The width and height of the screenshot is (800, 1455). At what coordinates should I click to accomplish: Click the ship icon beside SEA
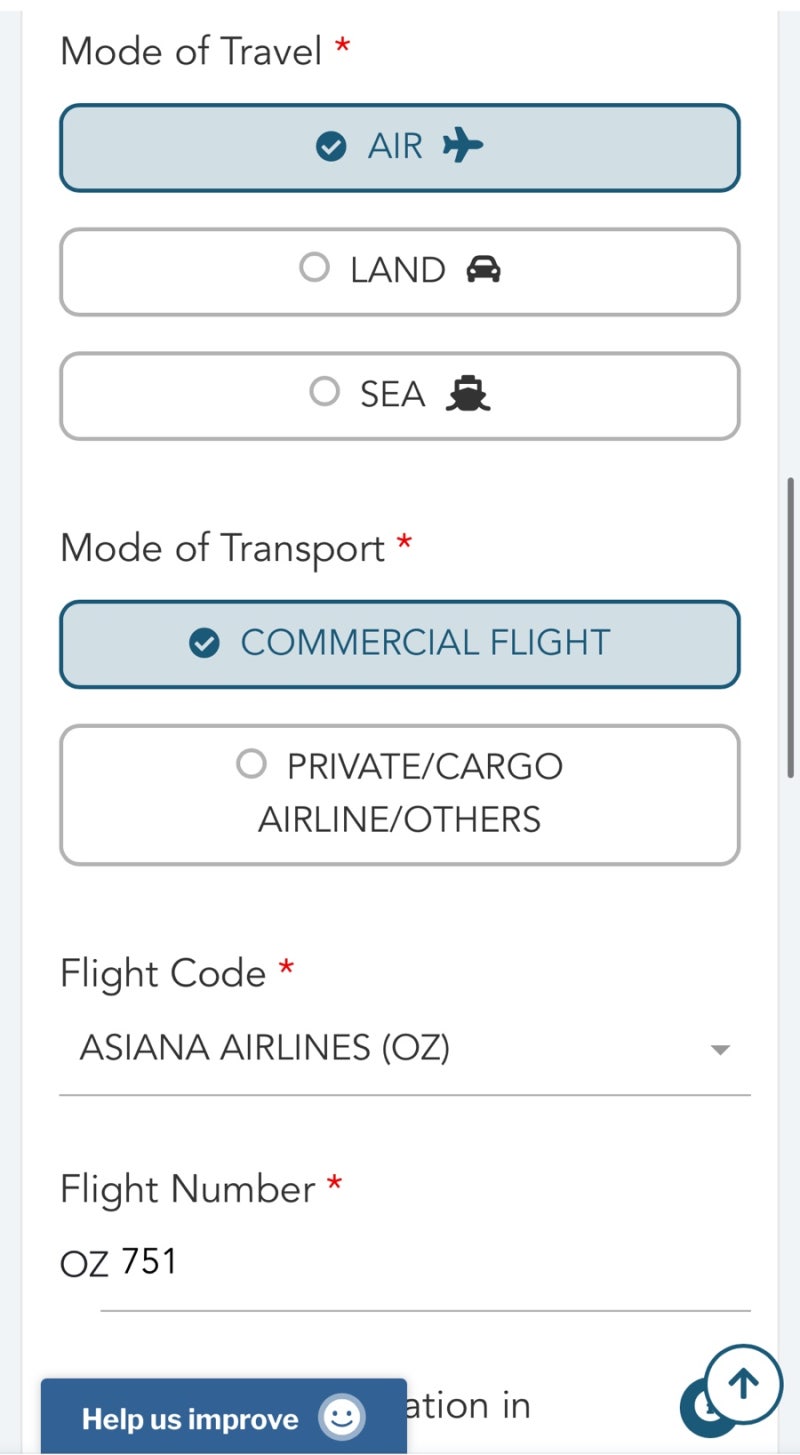coord(468,394)
